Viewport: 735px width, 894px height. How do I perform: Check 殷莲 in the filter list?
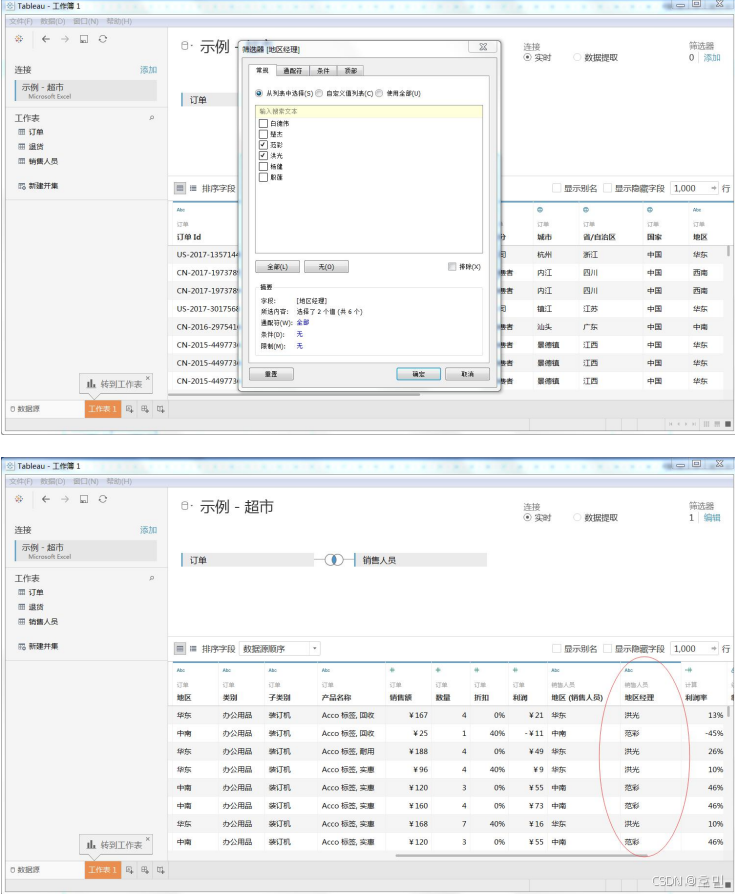[x=263, y=177]
